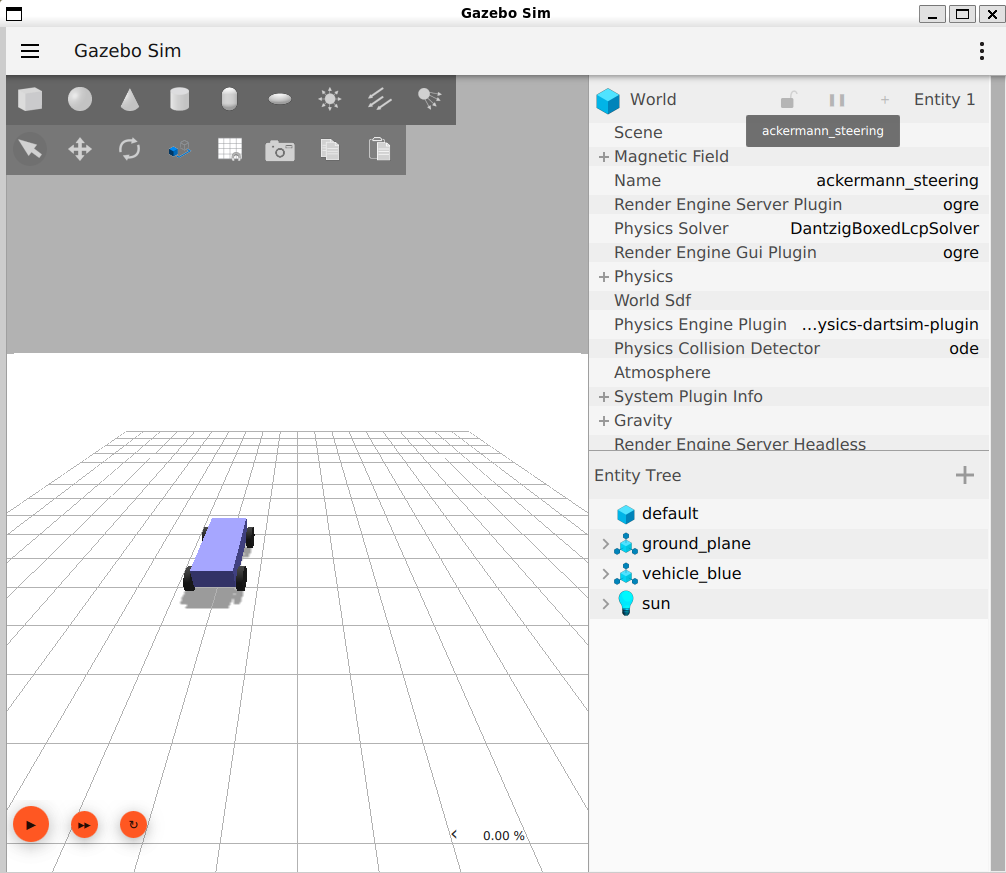Click the 0.00 % real time factor
This screenshot has width=1006, height=873.
point(504,835)
